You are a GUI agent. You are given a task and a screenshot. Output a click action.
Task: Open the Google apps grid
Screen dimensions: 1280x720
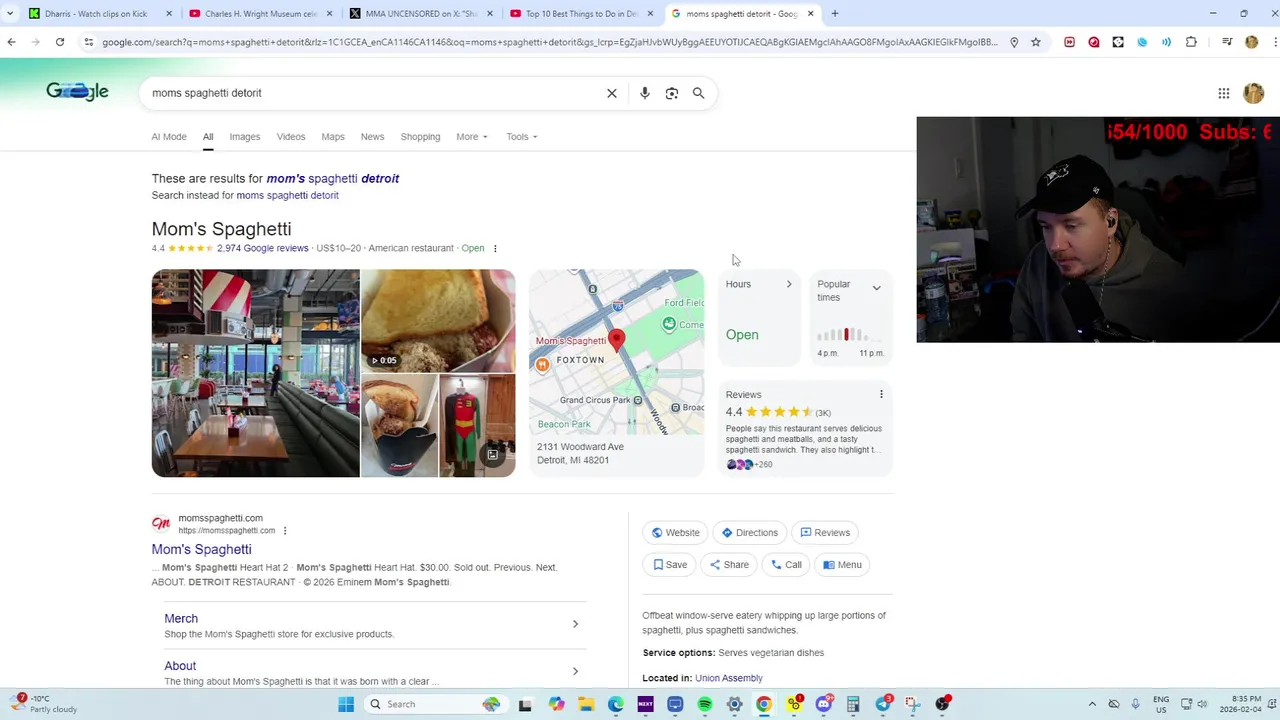(1224, 93)
